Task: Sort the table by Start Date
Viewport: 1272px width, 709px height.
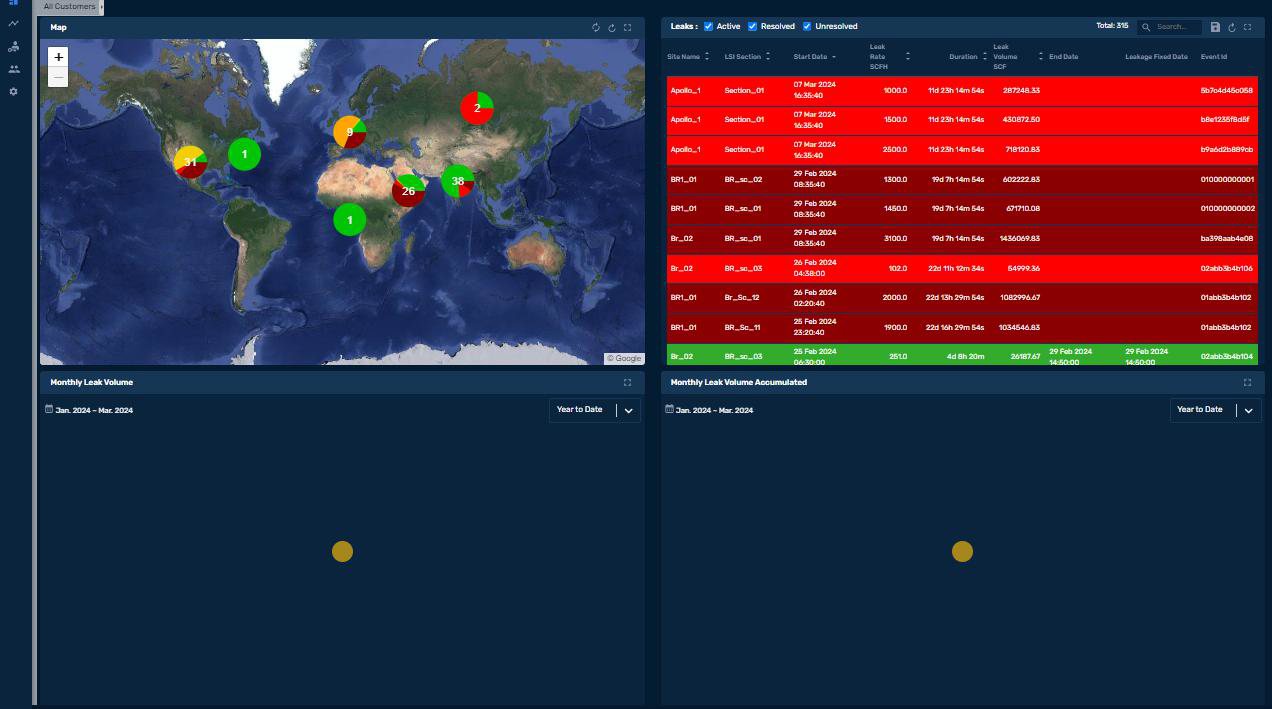Action: pos(815,57)
